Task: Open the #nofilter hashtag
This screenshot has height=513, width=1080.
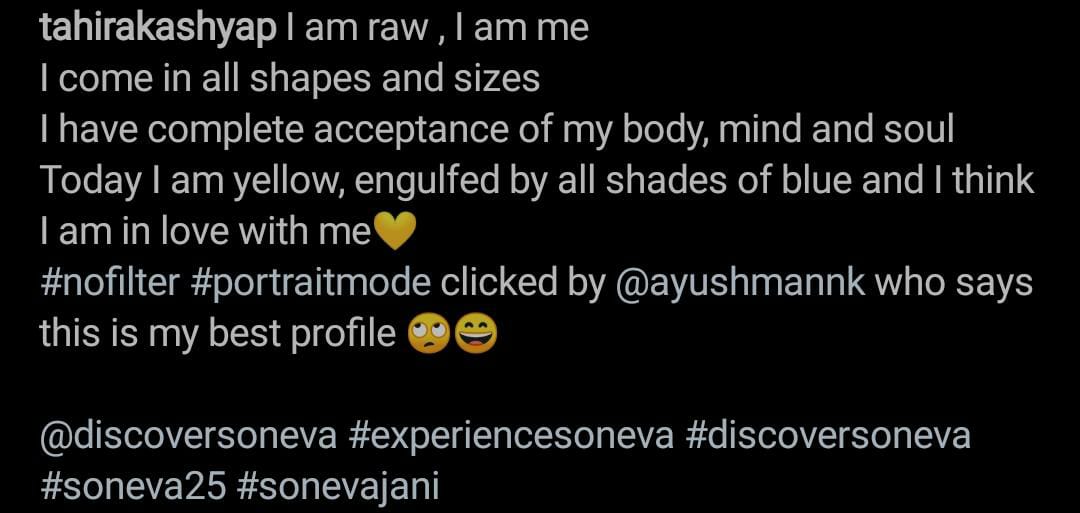Action: coord(110,282)
